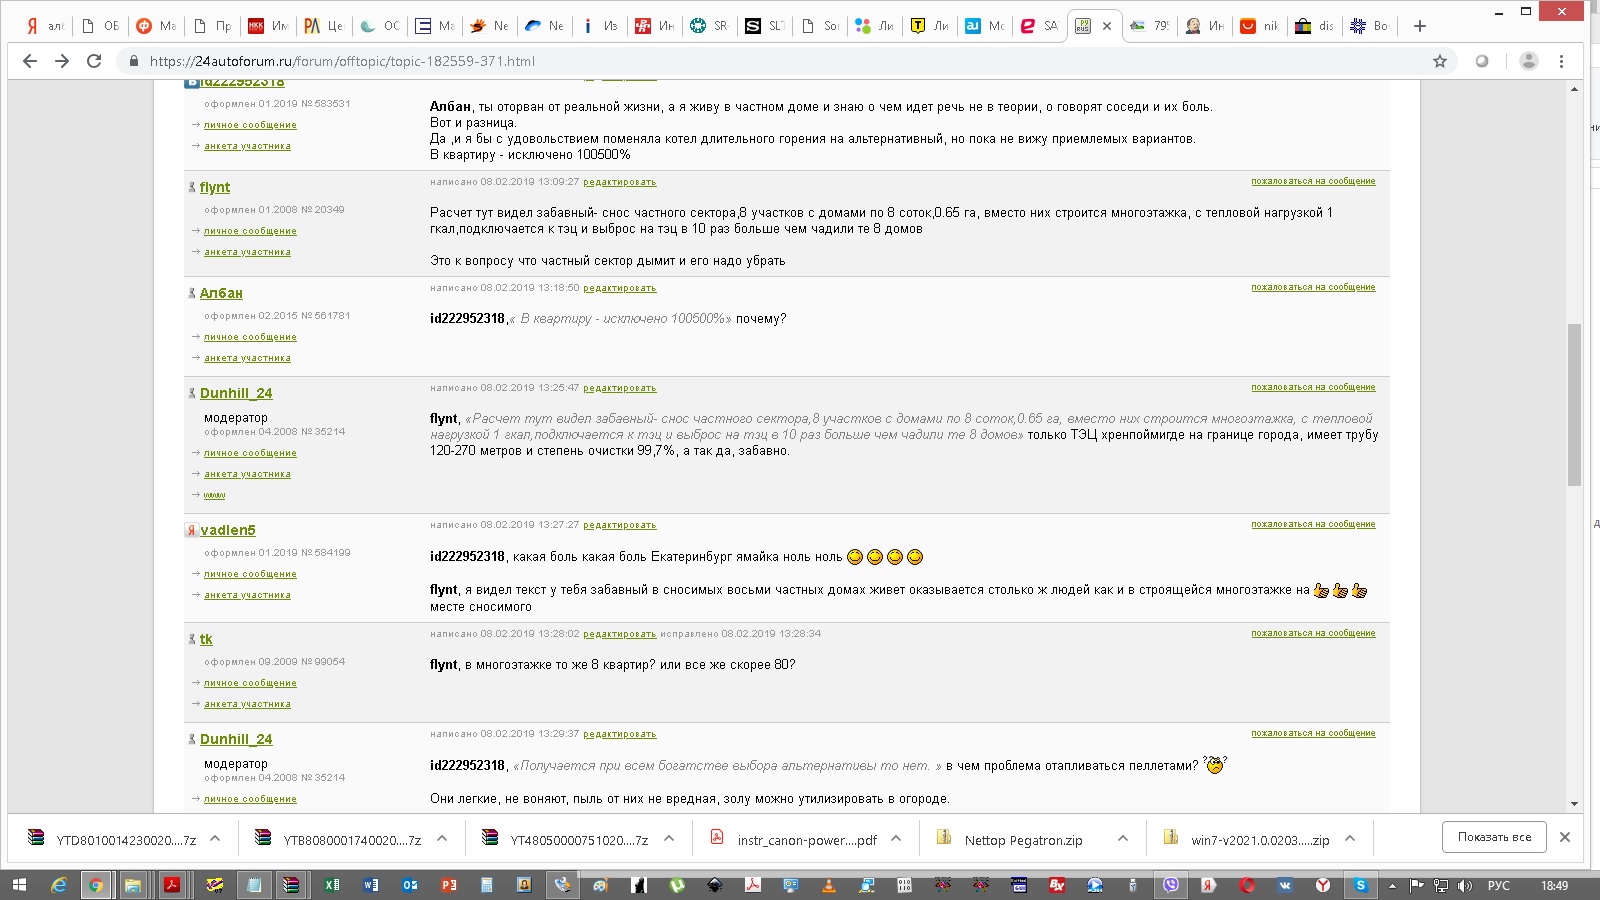
Task: Switch to the 'dis' tab
Action: point(1315,26)
